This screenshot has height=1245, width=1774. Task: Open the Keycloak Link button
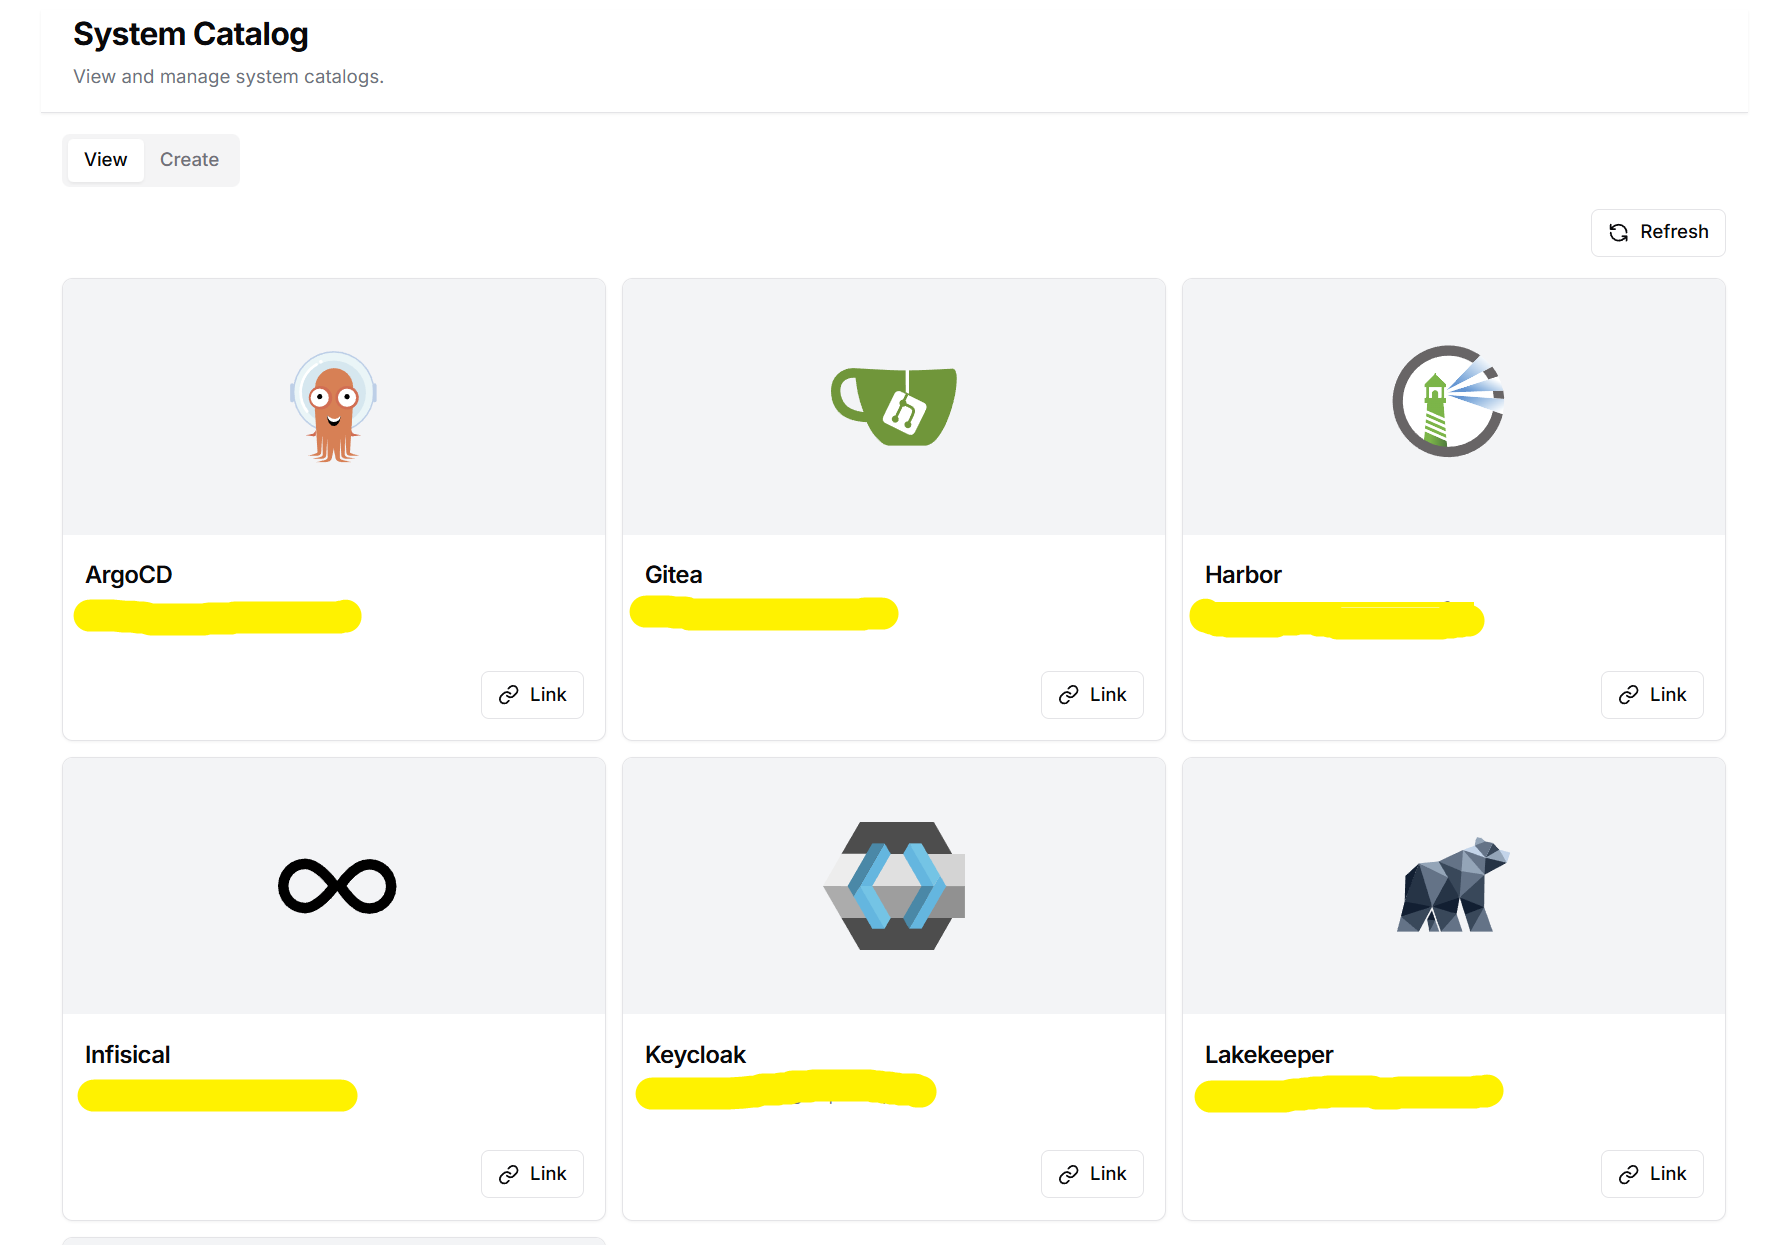(1092, 1174)
